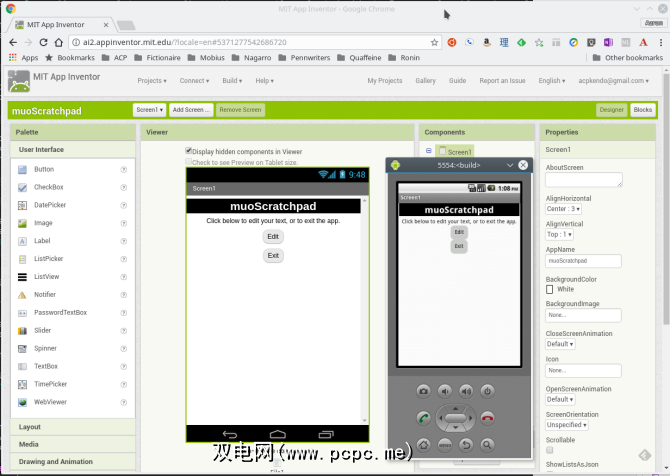Expand the Layout palette section
670x476 pixels.
pos(73,427)
